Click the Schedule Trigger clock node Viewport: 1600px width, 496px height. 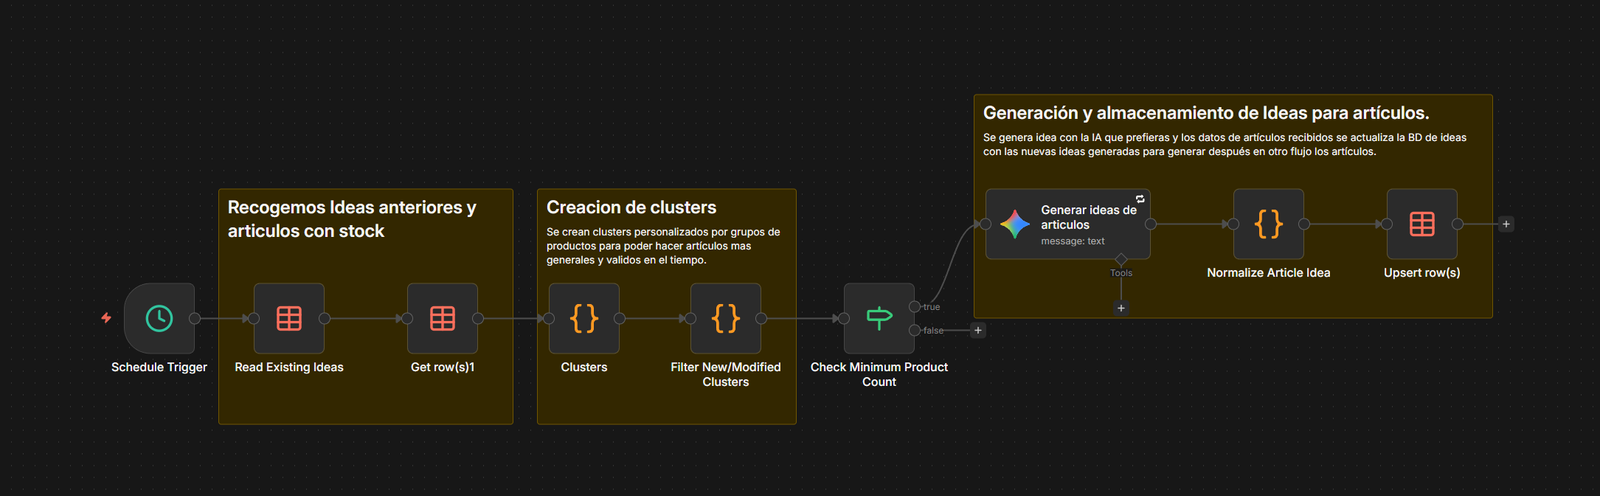[159, 318]
